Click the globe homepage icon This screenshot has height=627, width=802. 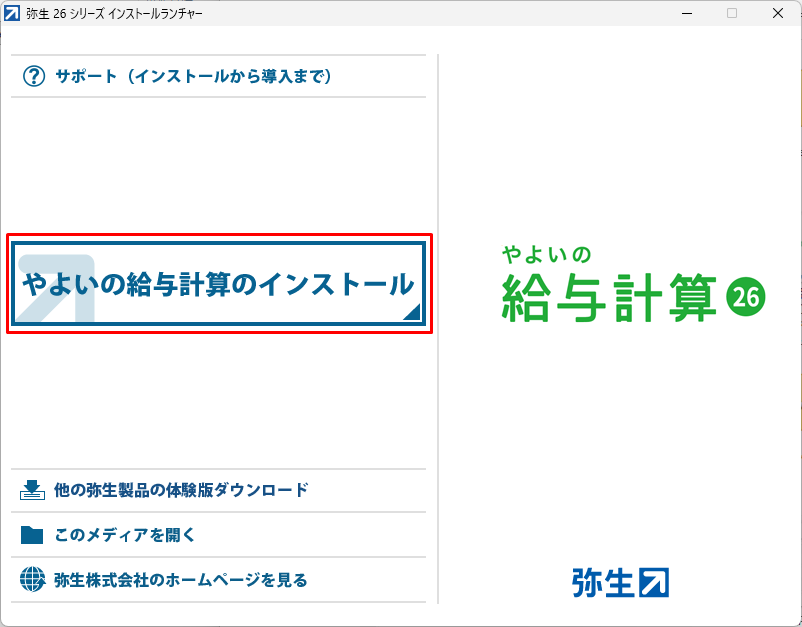[x=33, y=579]
